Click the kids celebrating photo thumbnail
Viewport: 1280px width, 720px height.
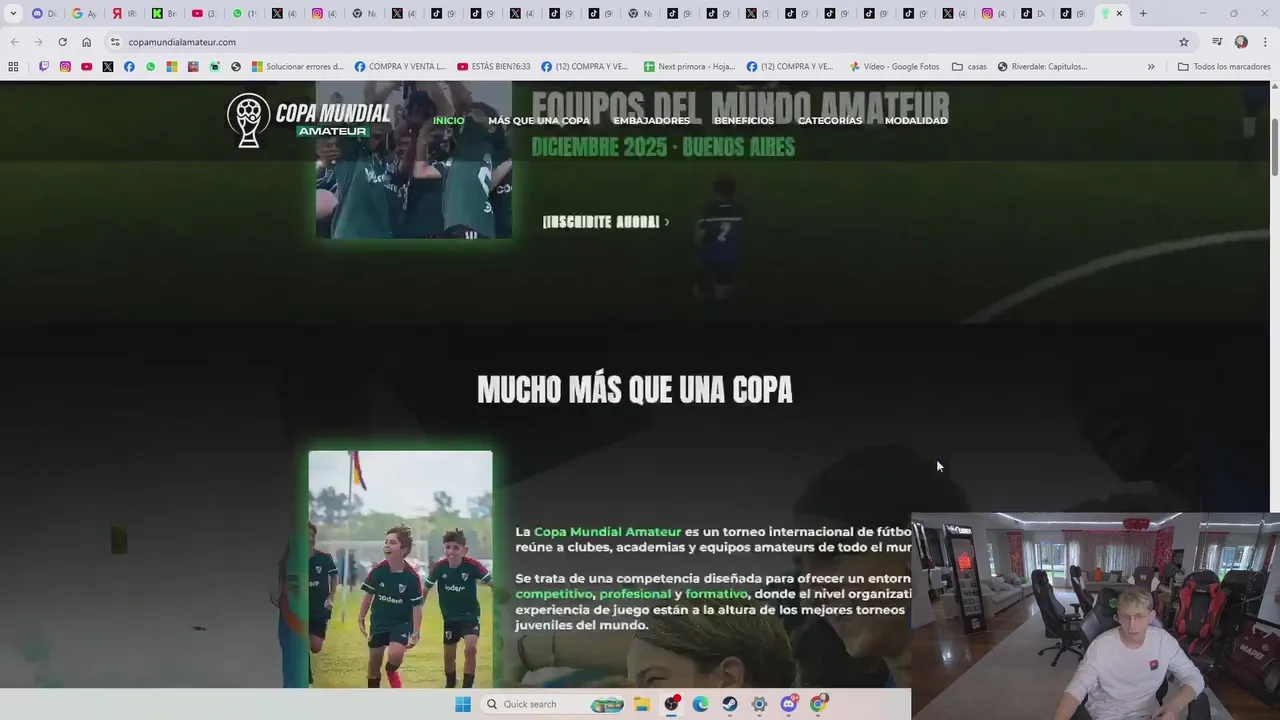[400, 569]
